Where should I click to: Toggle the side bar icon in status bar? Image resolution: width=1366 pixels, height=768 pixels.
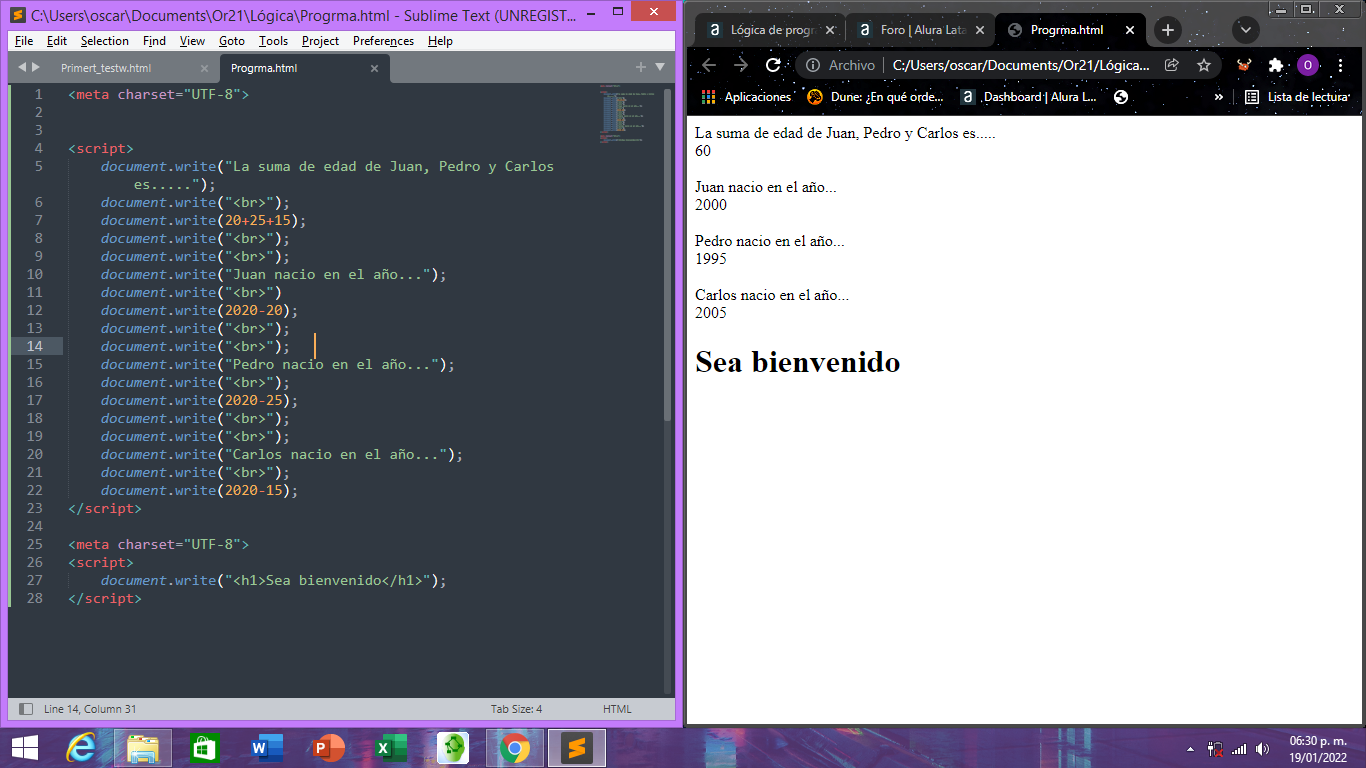pos(26,709)
